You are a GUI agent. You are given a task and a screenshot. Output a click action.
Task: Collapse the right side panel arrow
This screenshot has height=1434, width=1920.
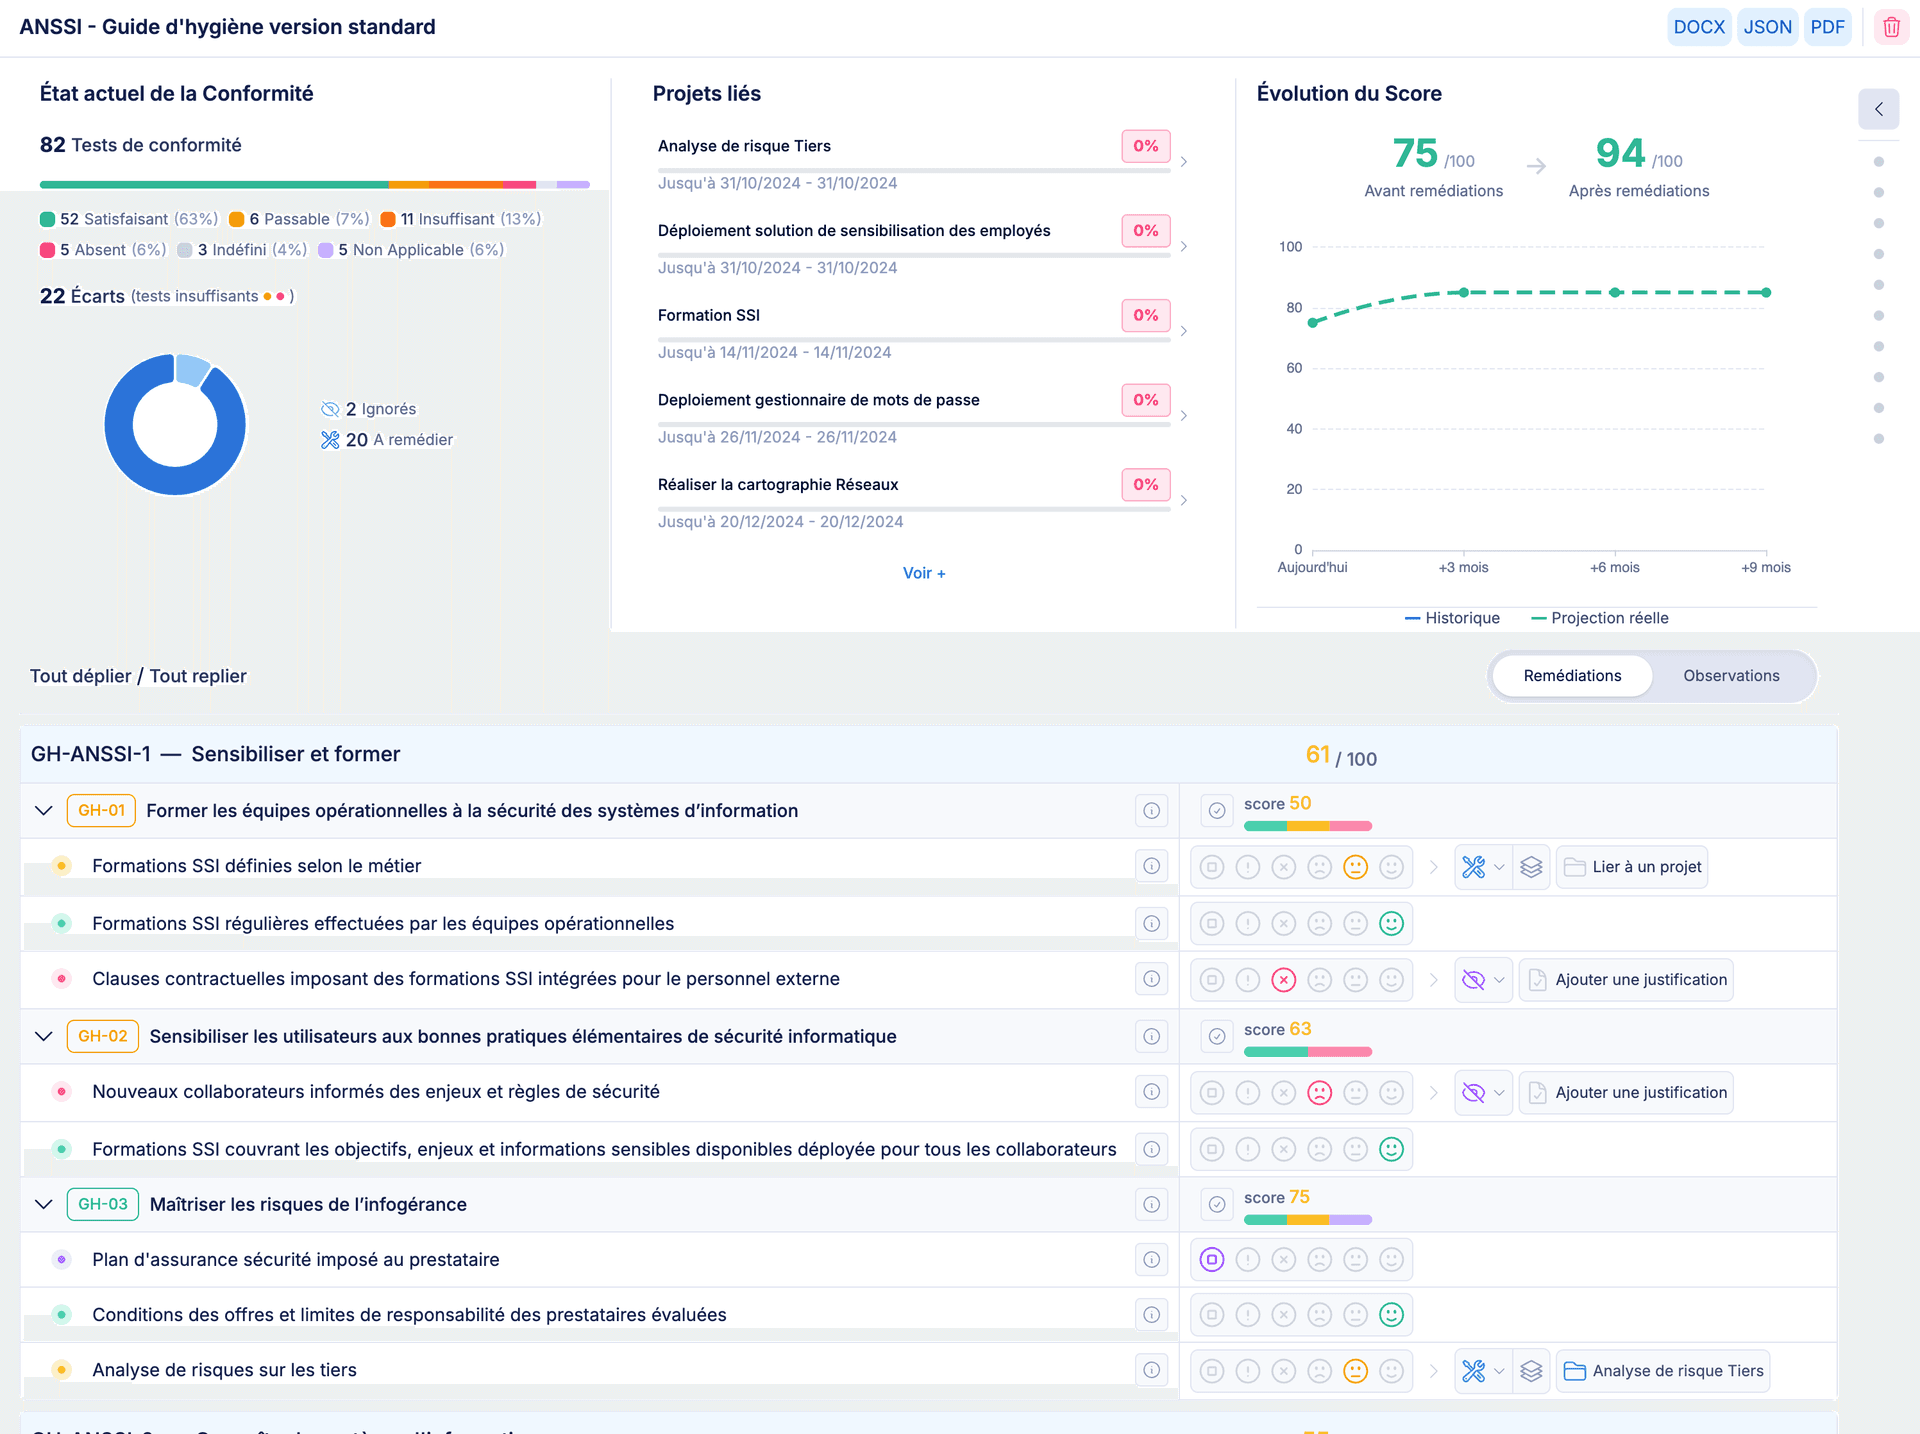(x=1878, y=109)
